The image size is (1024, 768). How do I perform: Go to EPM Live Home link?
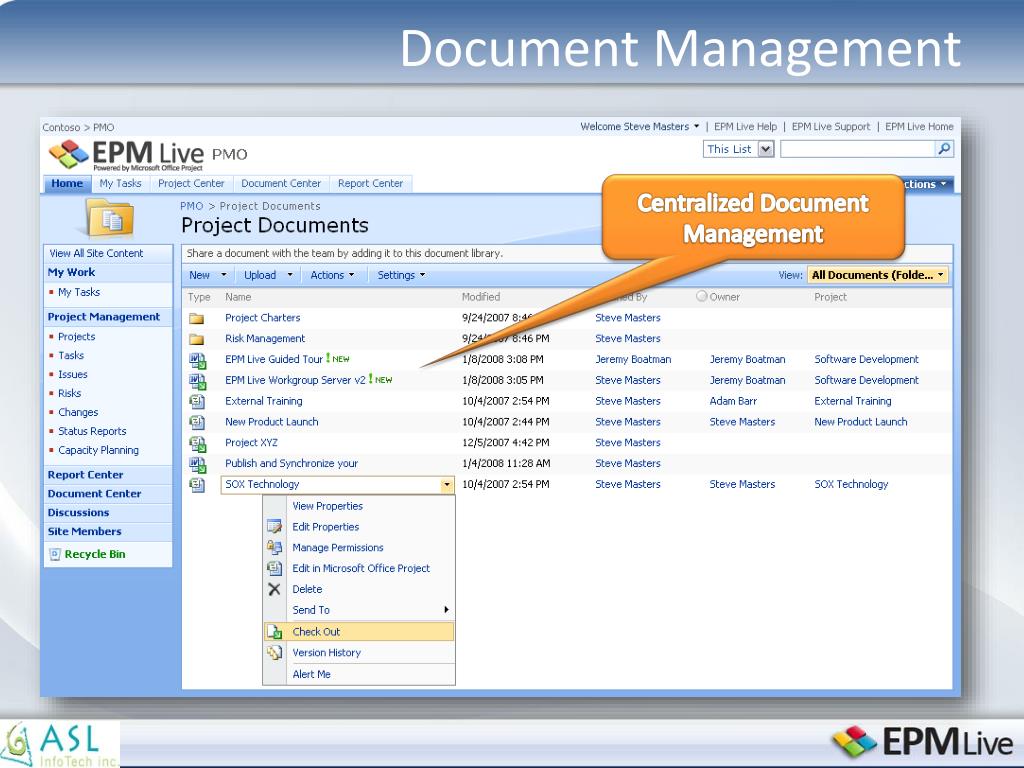tap(919, 127)
